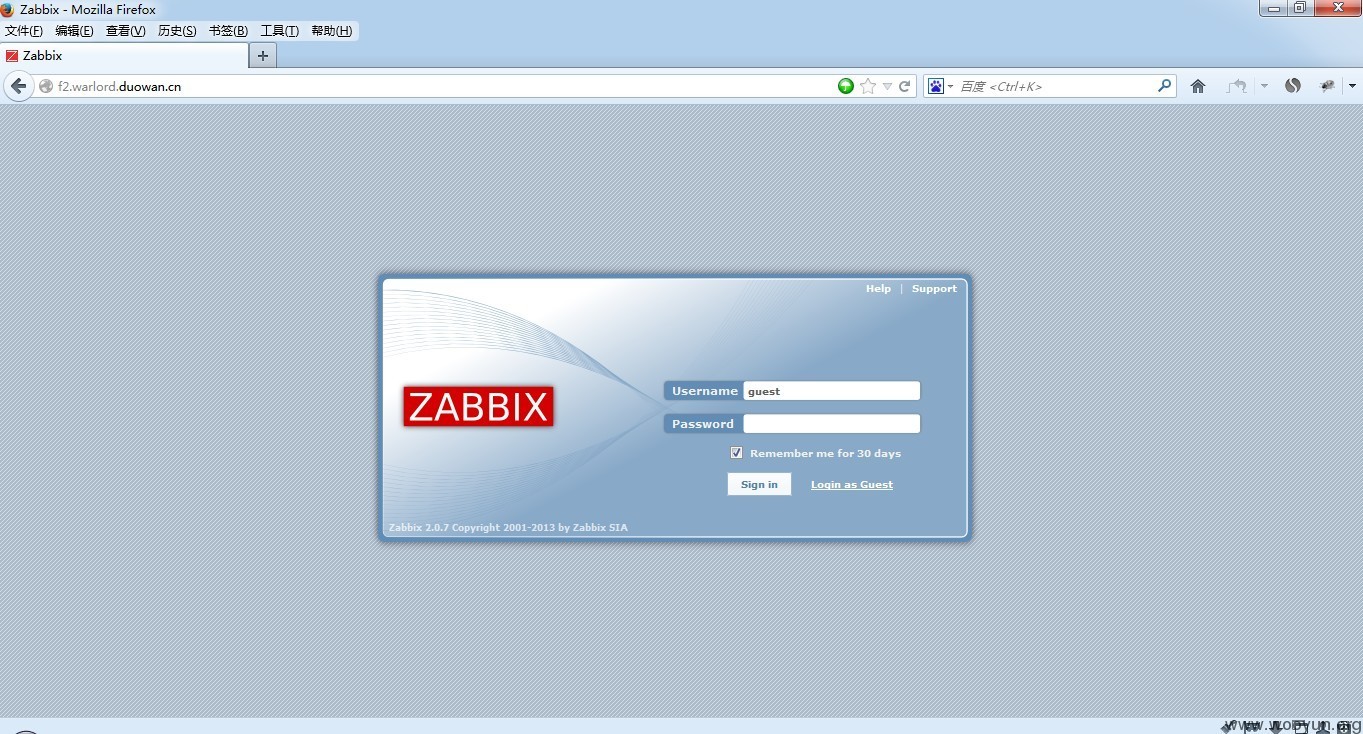
Task: Bookmark this page with the star icon
Action: click(868, 86)
